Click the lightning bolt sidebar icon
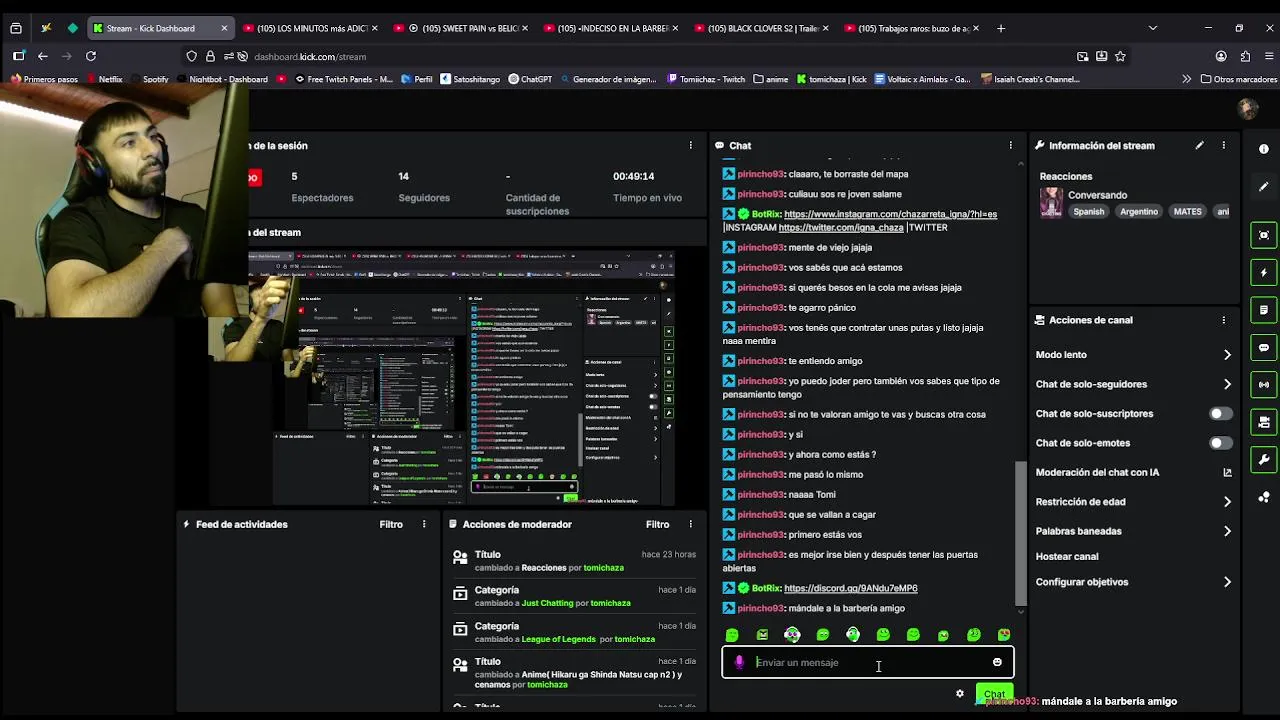 1264,273
